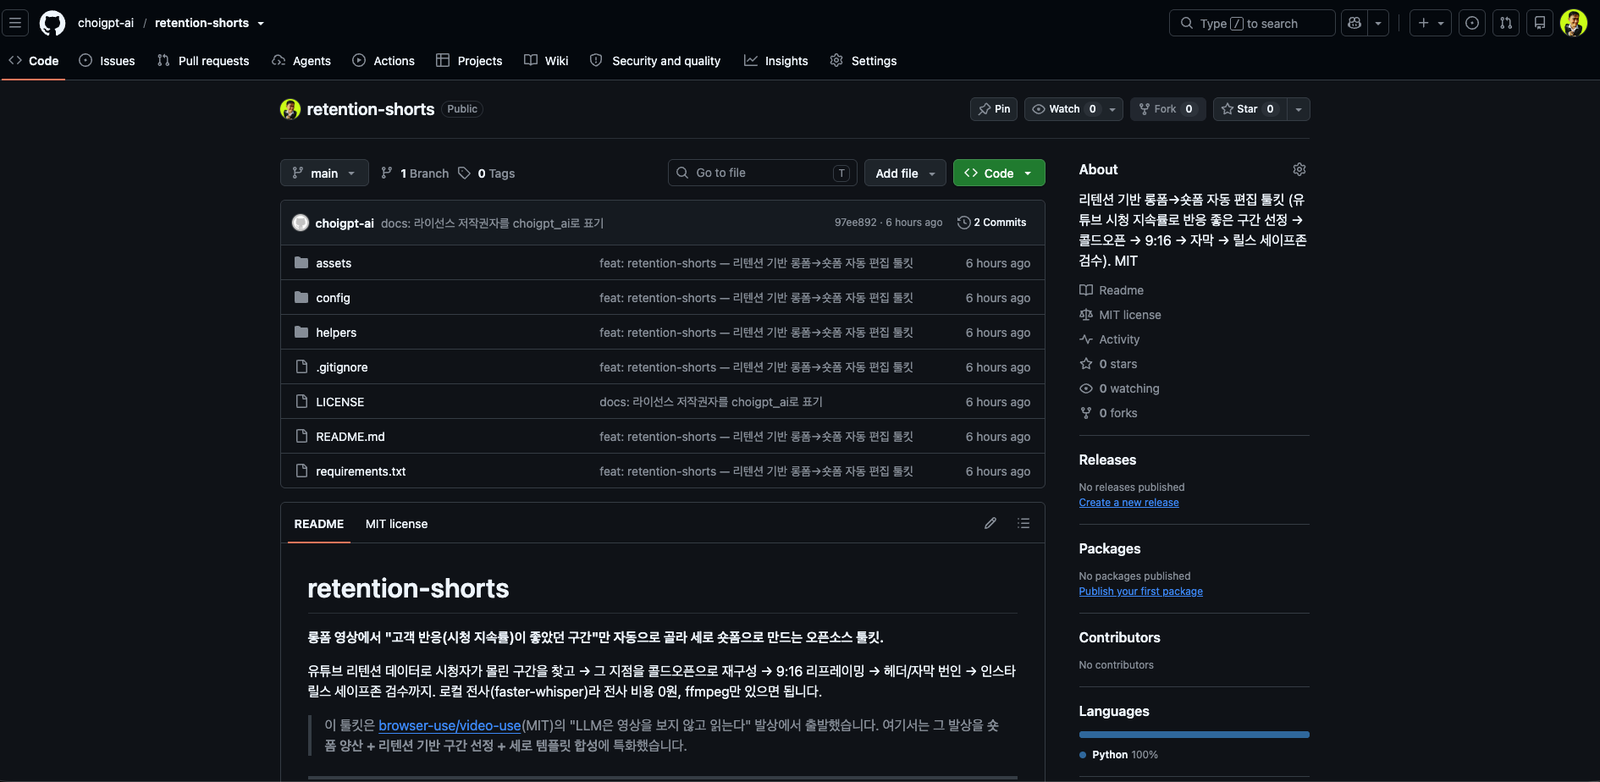Open the helpers folder

click(336, 333)
